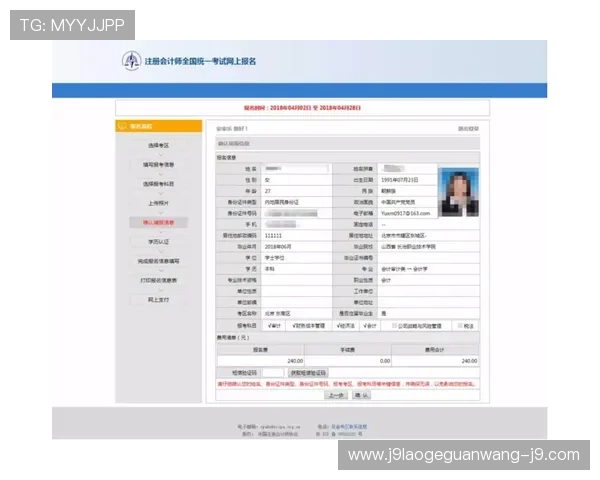Open the 网上支付 step

tap(159, 299)
